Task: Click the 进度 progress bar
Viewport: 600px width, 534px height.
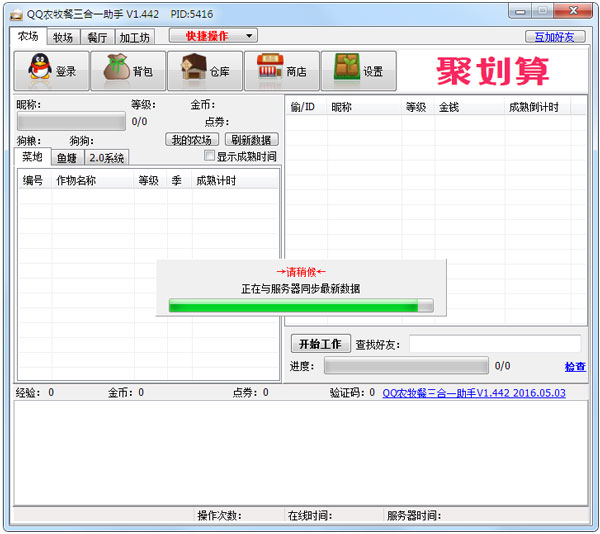Action: [x=406, y=366]
